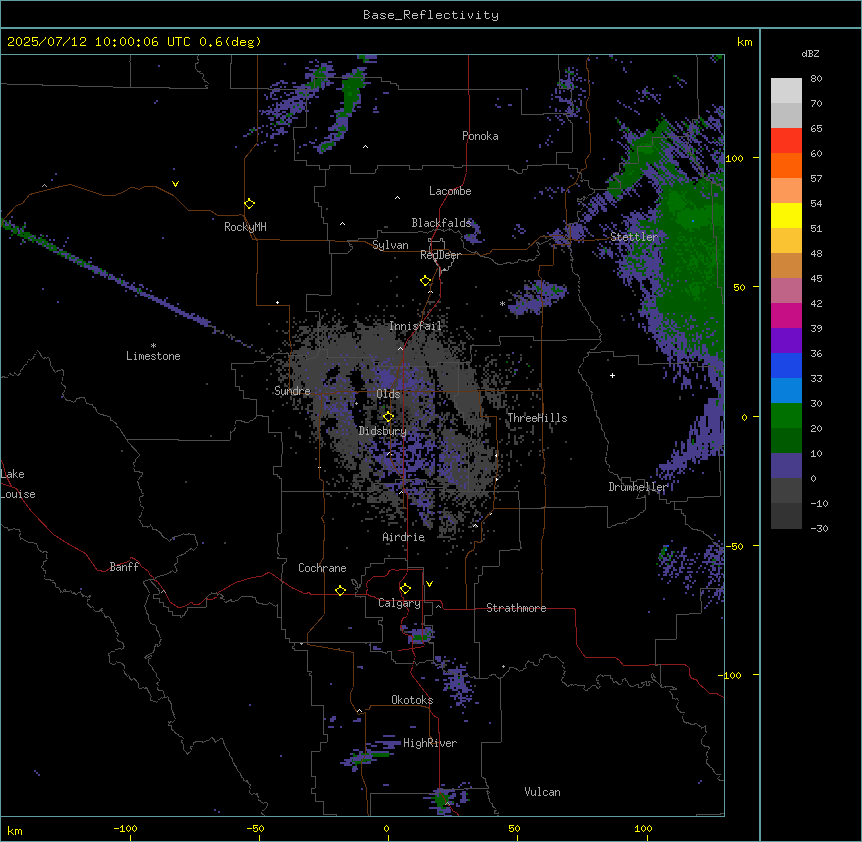The height and width of the screenshot is (842, 862).
Task: Click the dBZ legend heading
Action: pyautogui.click(x=810, y=54)
